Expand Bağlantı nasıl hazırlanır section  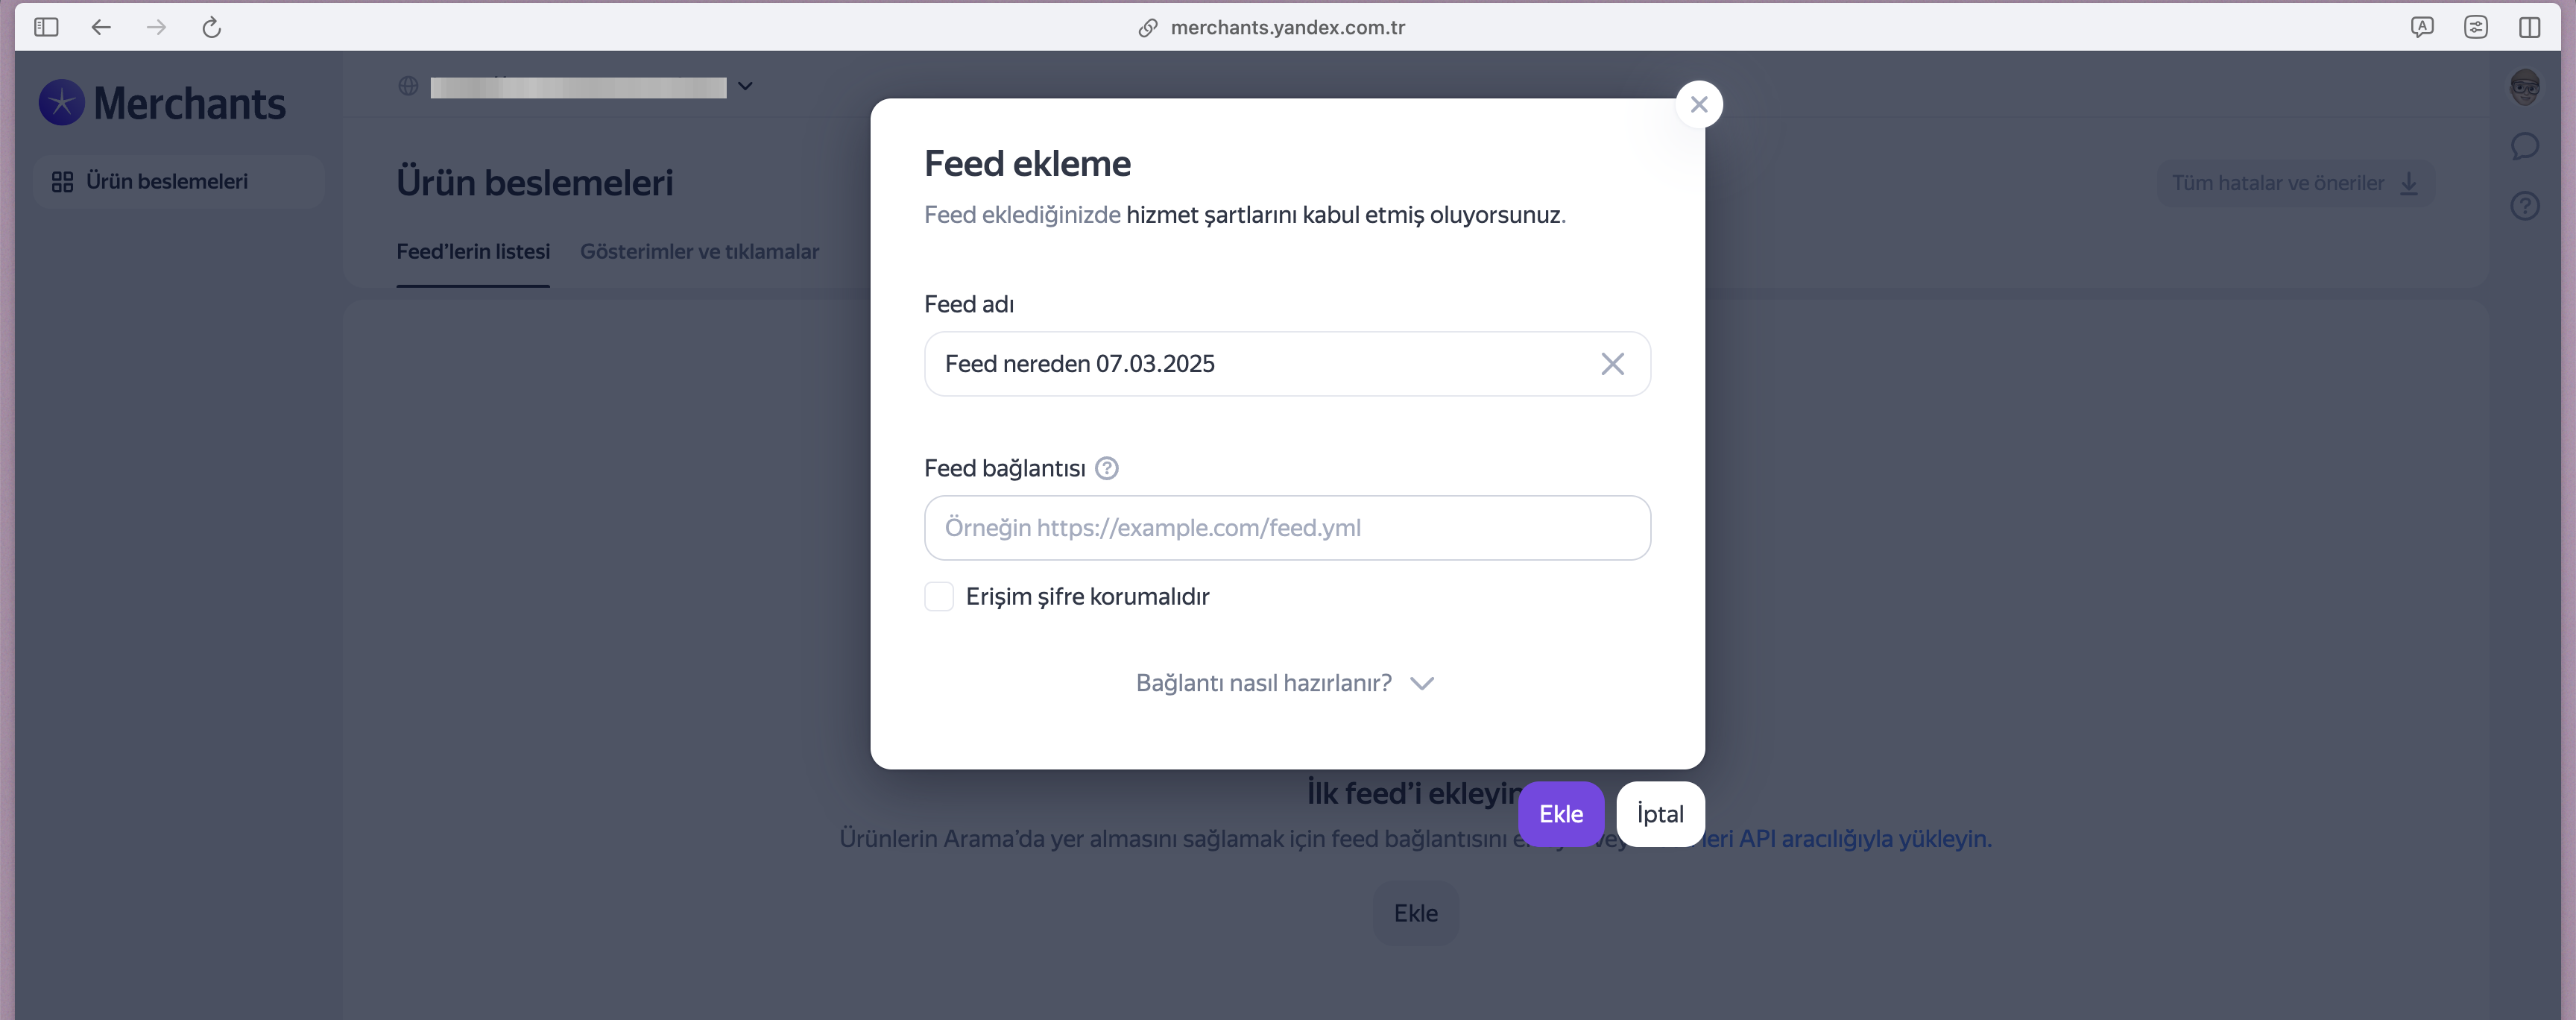[x=1285, y=683]
